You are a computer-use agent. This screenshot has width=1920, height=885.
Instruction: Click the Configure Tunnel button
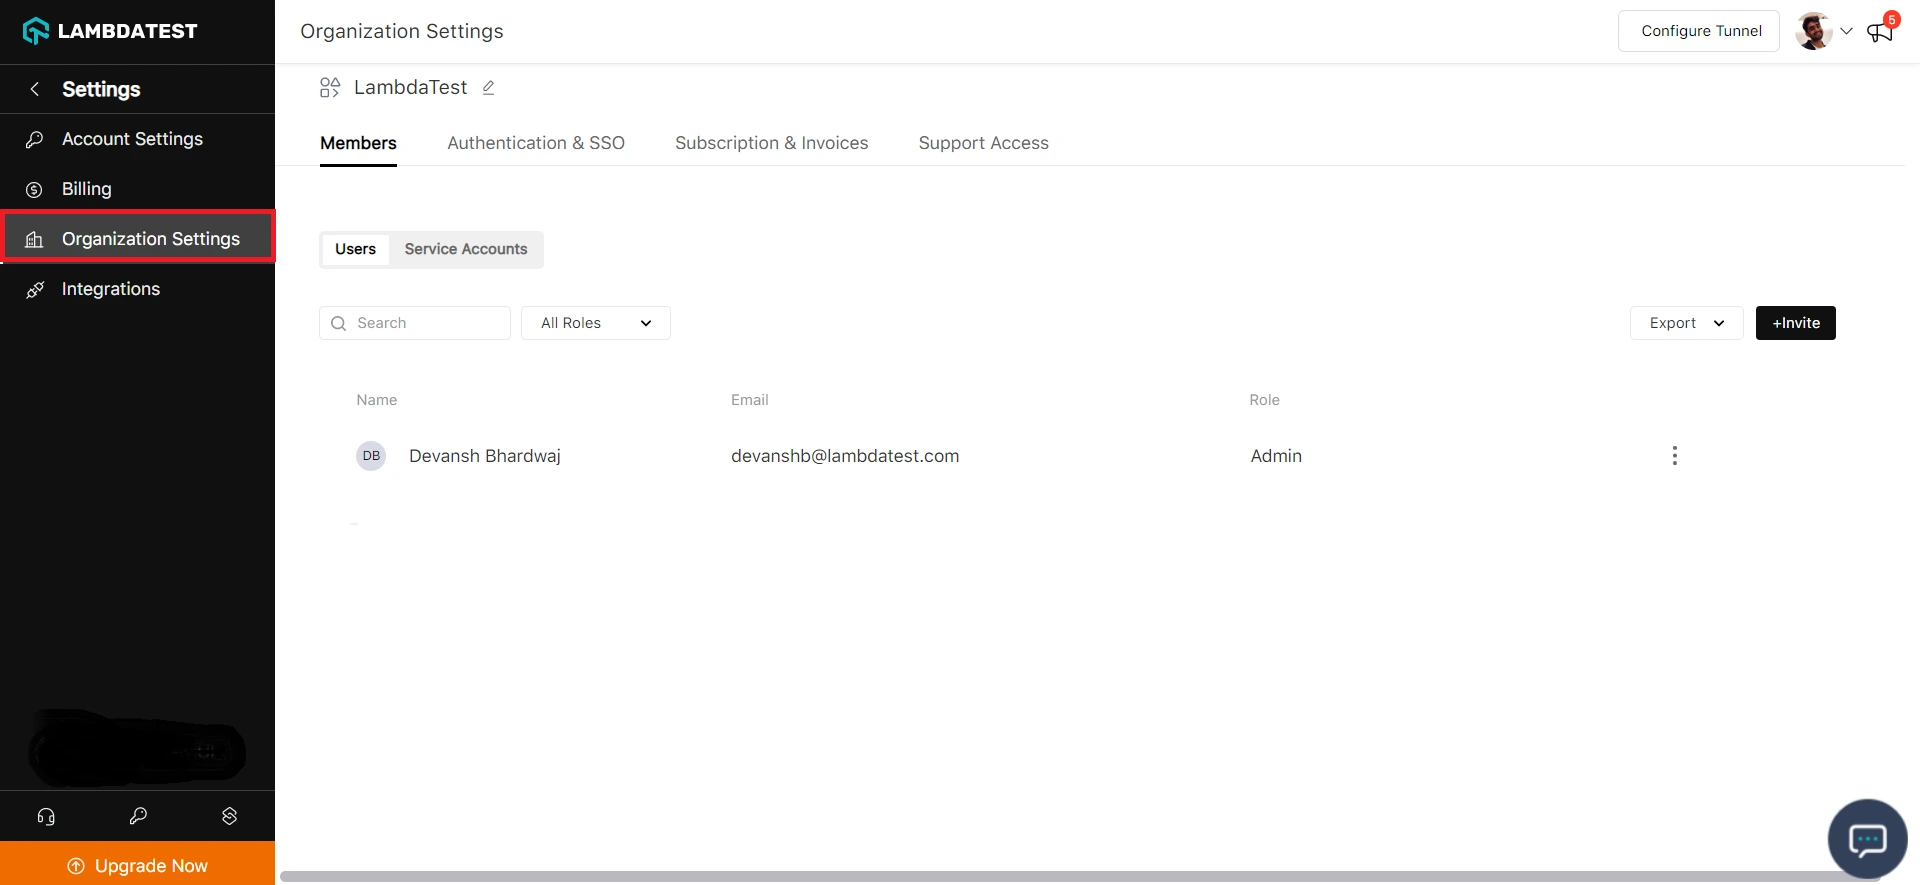[1698, 31]
